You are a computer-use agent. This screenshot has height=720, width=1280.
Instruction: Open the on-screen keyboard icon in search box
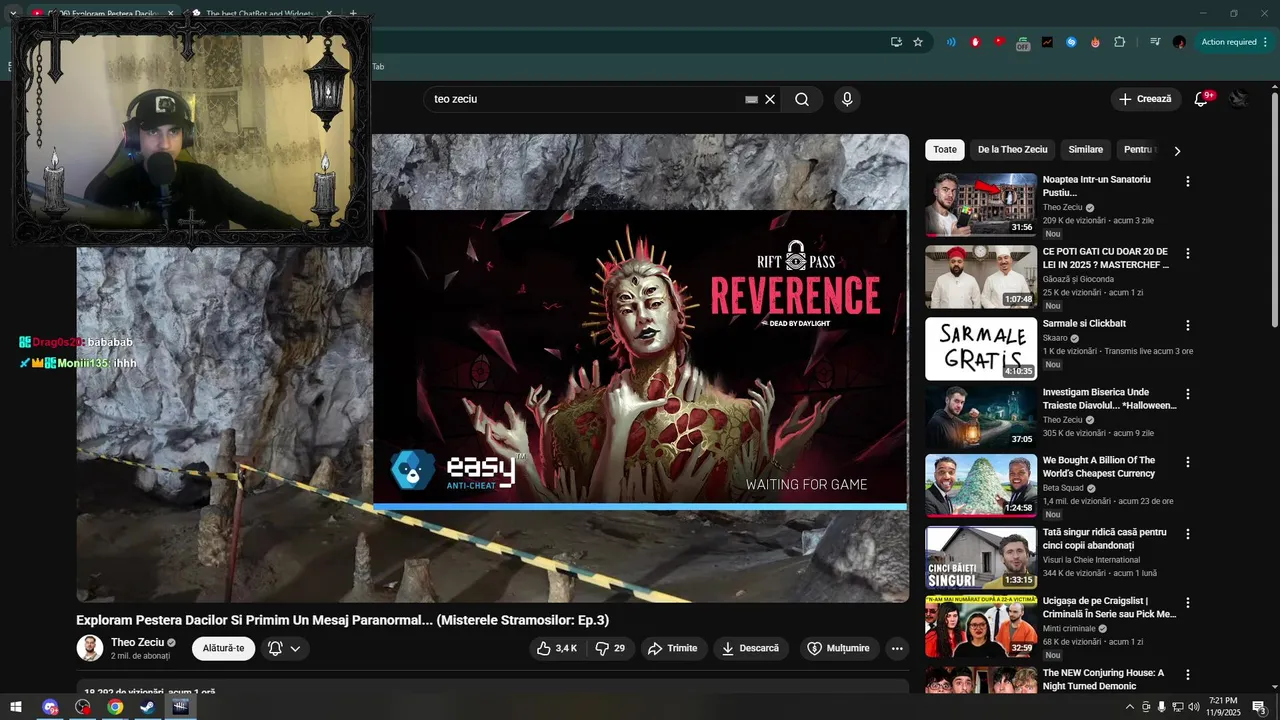(751, 99)
